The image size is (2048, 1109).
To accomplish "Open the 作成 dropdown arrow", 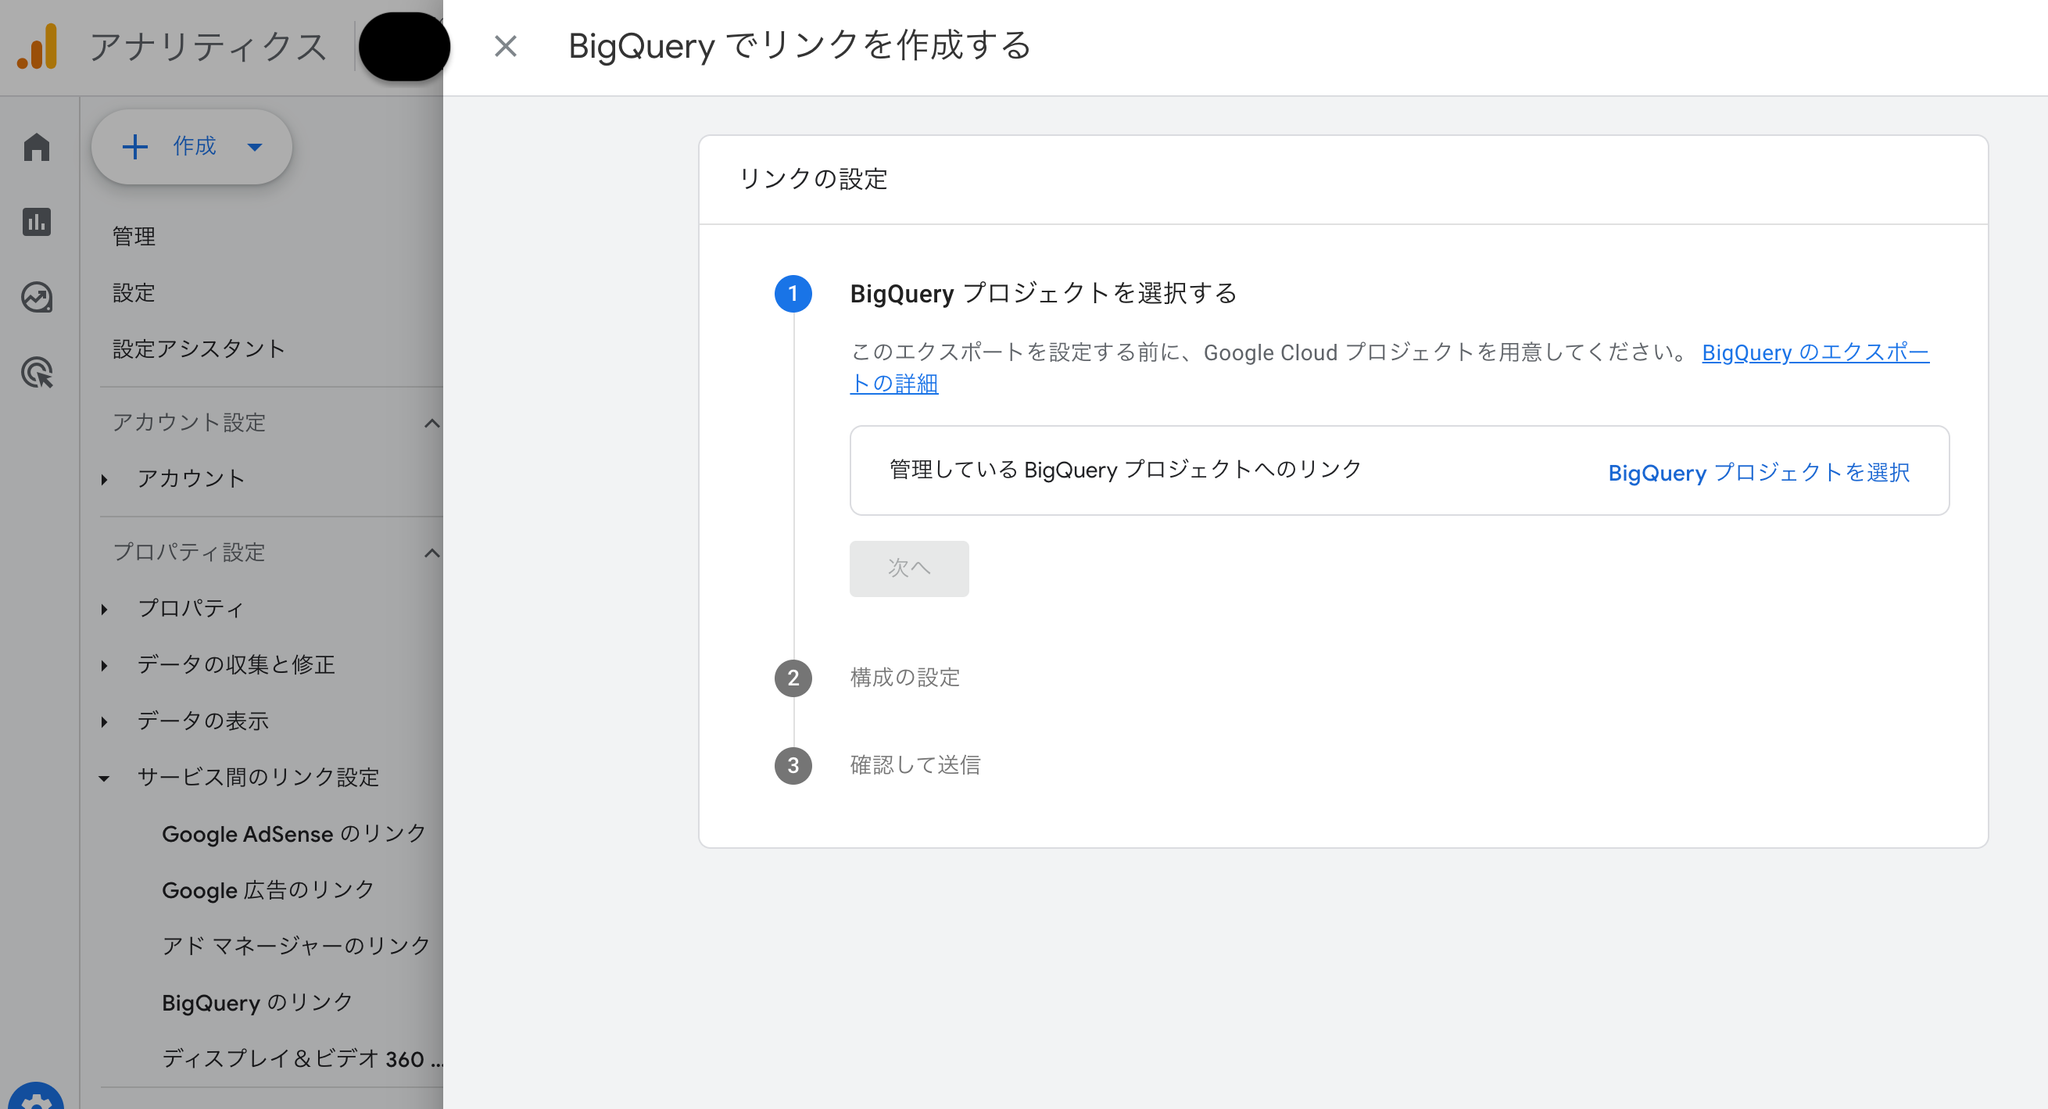I will pos(255,147).
